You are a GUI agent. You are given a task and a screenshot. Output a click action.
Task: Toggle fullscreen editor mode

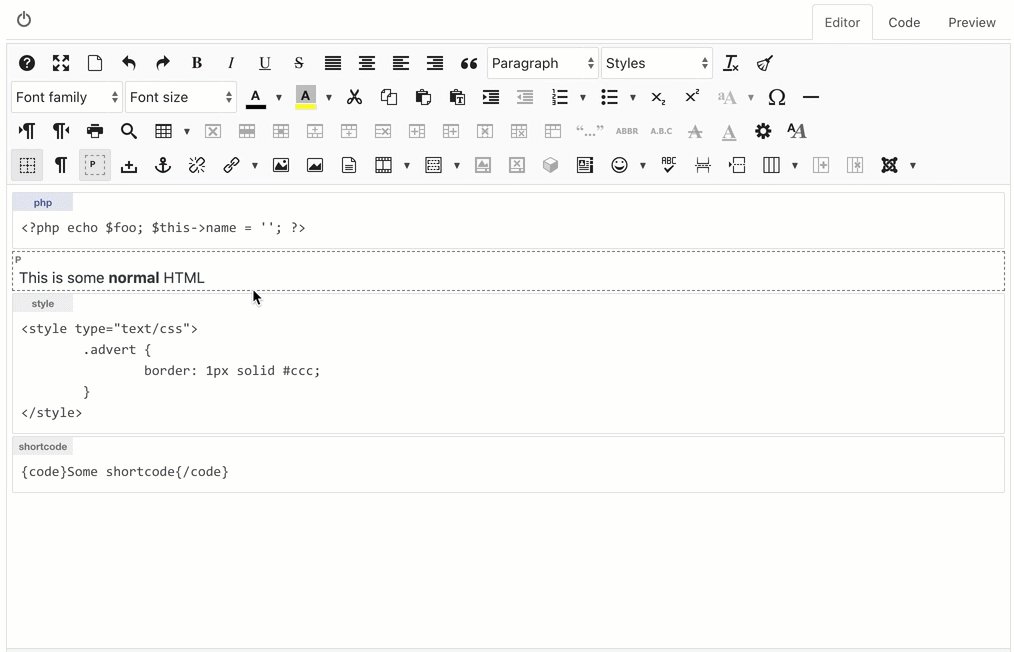(61, 63)
